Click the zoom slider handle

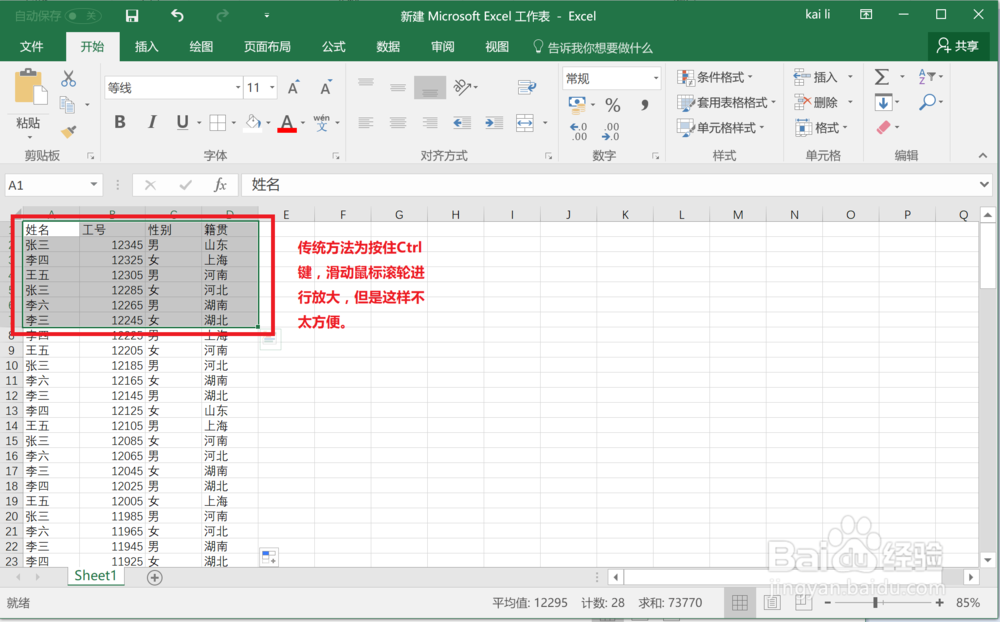coord(876,602)
